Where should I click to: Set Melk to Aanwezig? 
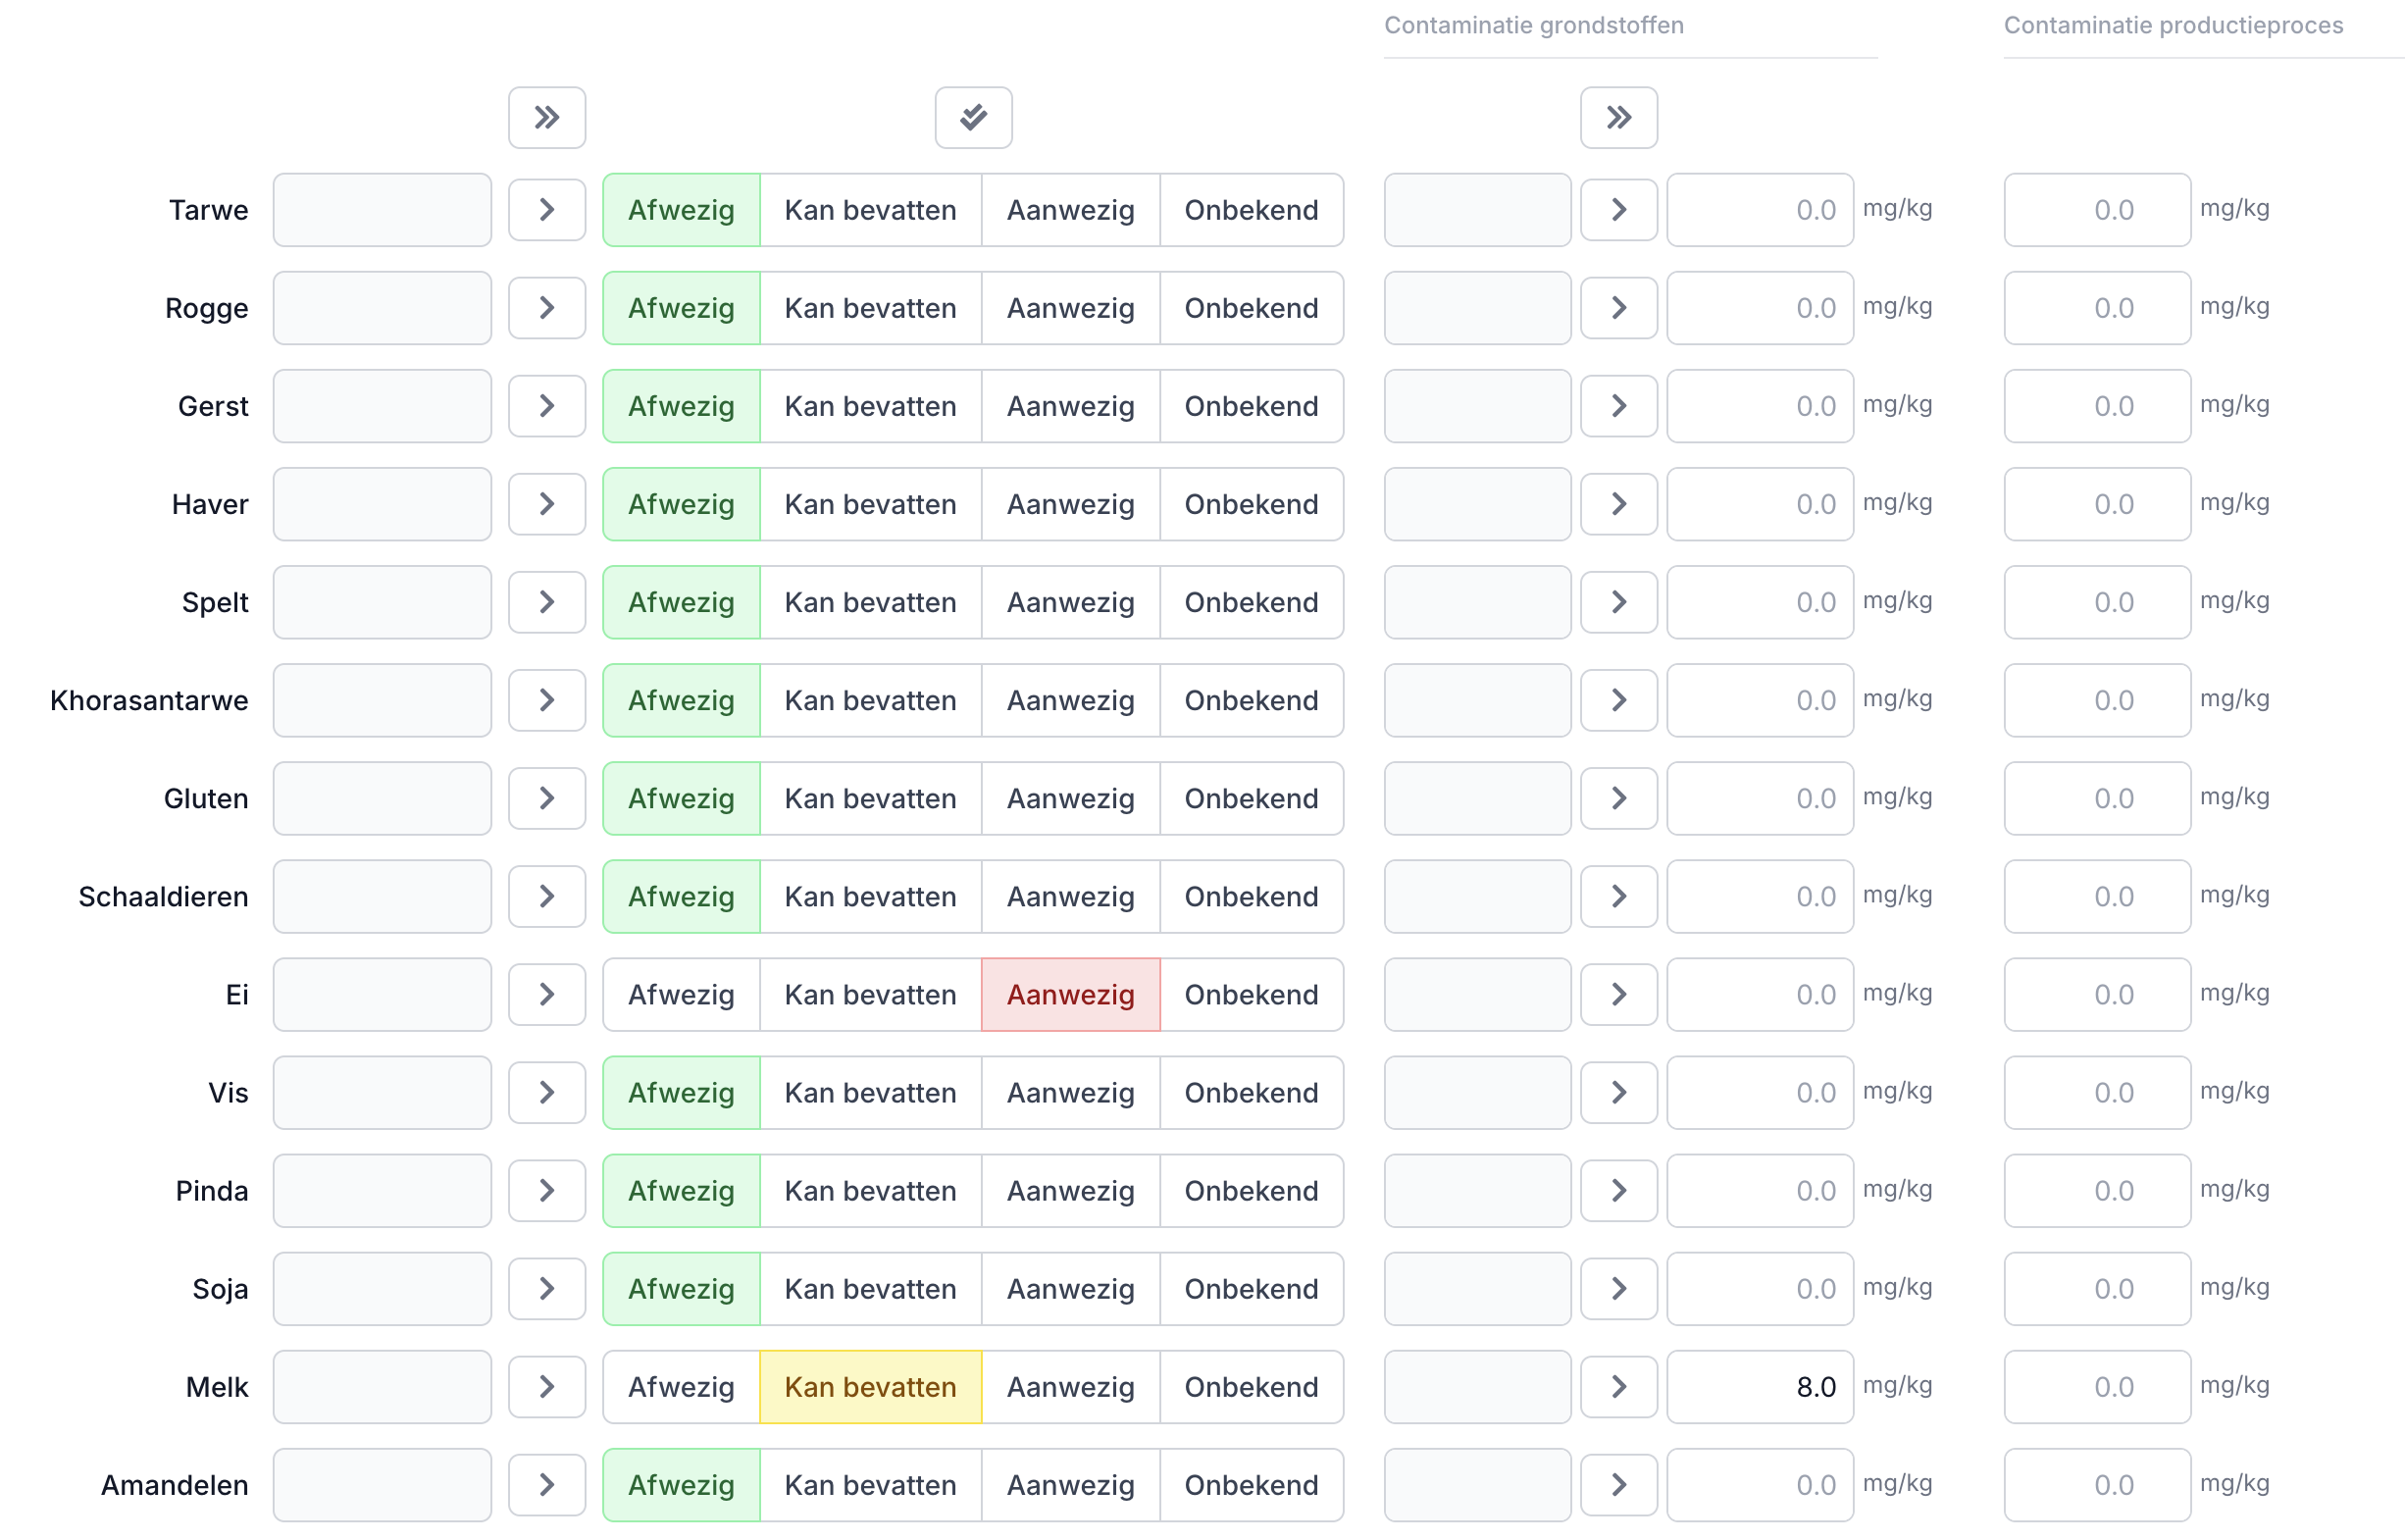click(1070, 1386)
